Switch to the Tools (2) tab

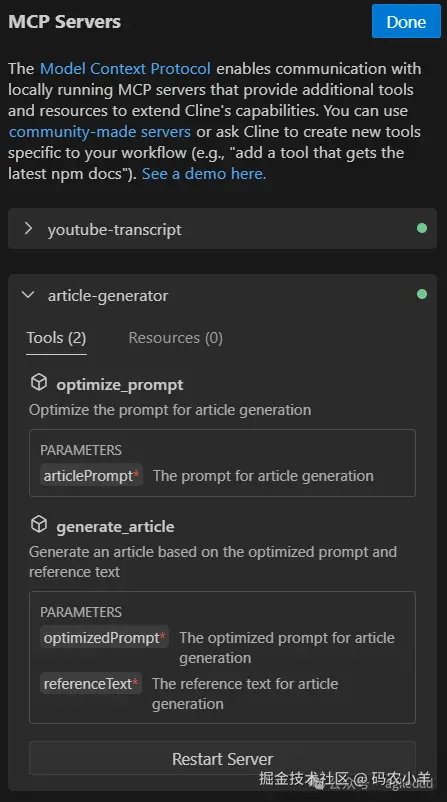point(56,338)
